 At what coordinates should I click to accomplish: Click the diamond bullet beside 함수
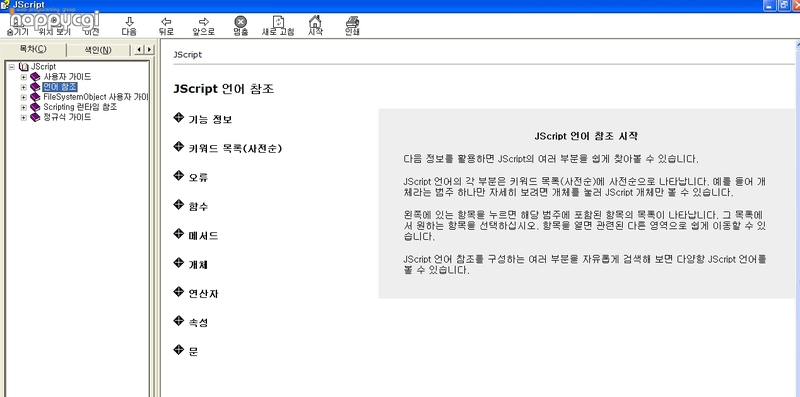(179, 205)
